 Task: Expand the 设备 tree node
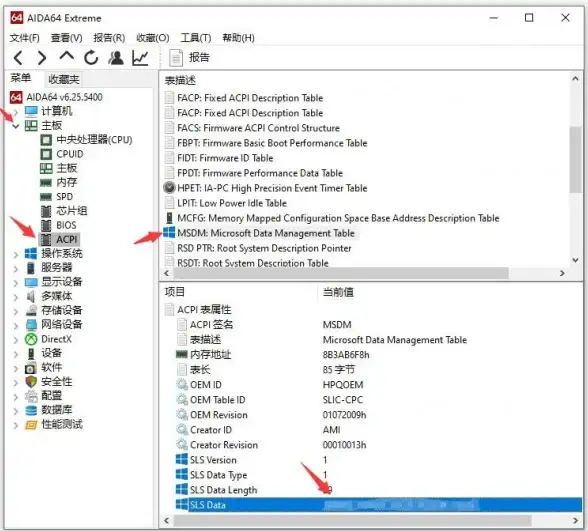coord(15,354)
